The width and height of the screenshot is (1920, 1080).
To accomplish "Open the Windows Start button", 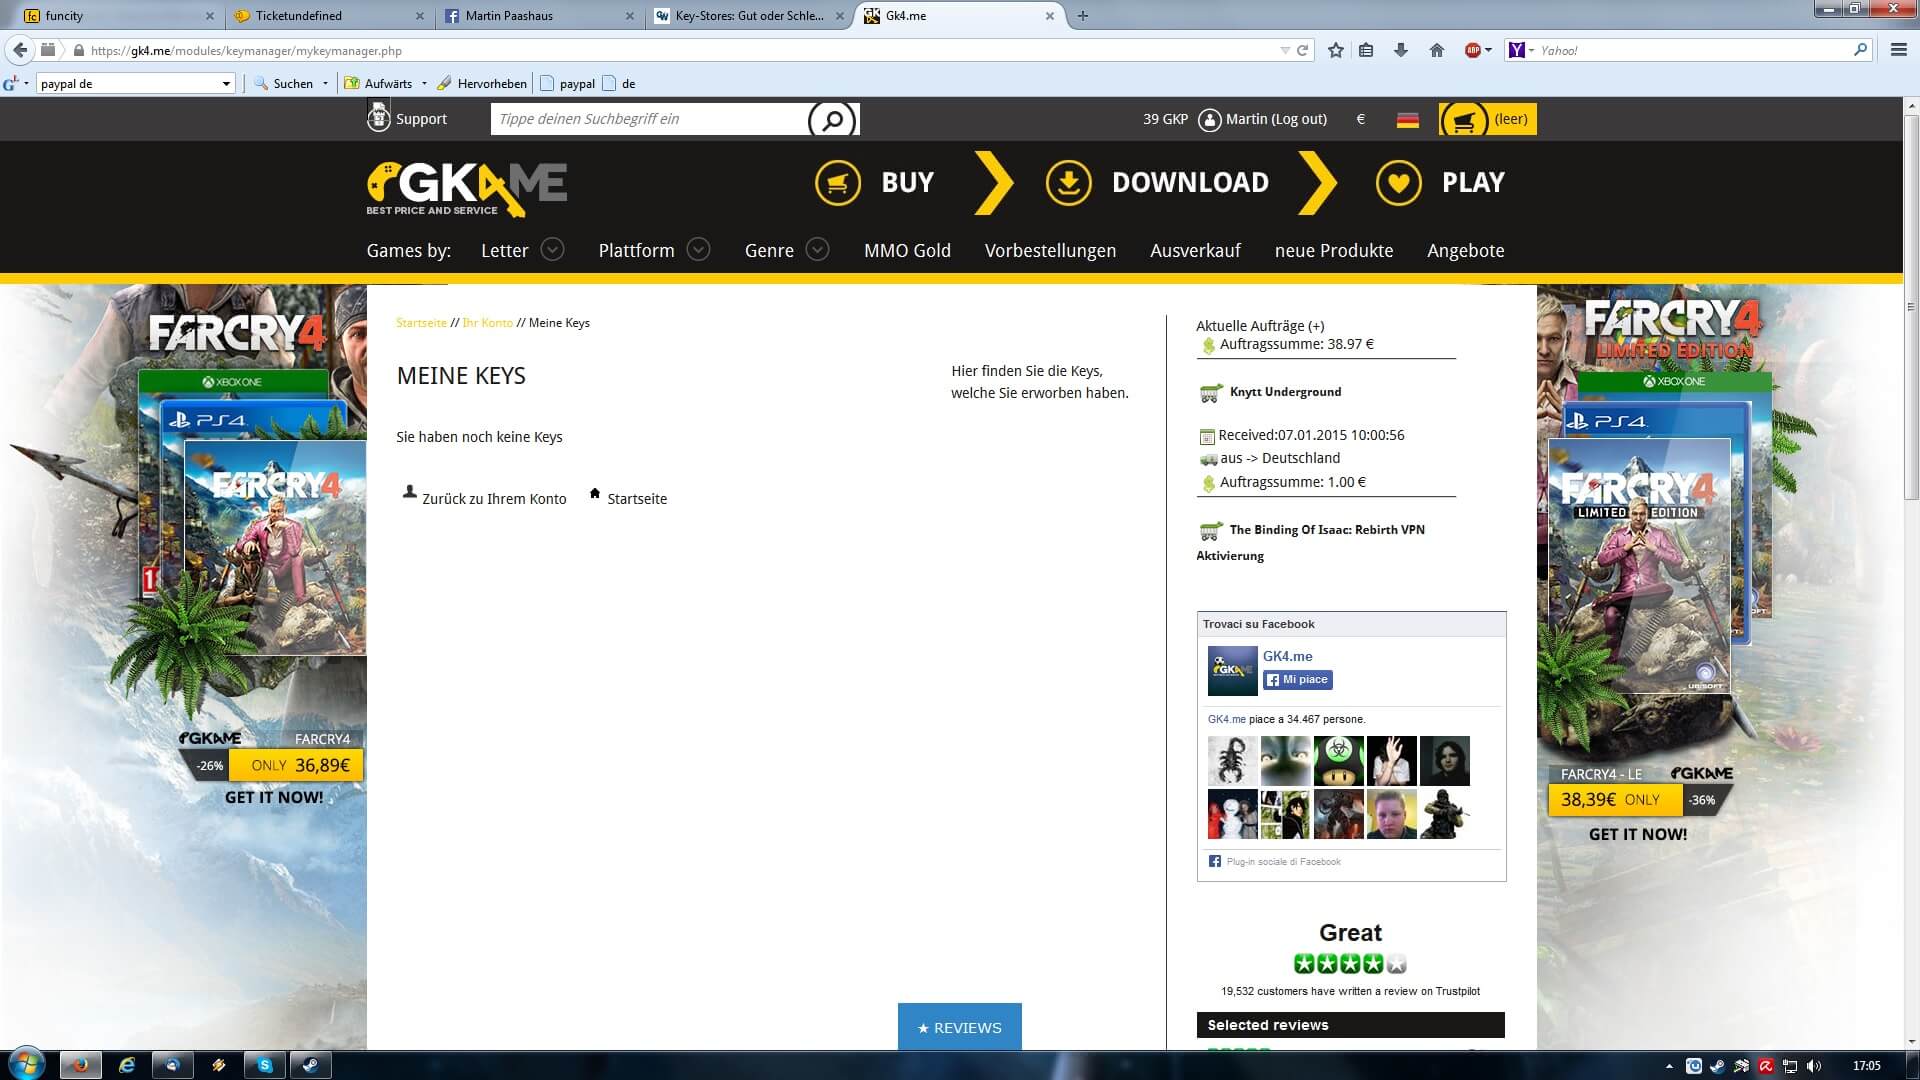I will (x=26, y=1064).
